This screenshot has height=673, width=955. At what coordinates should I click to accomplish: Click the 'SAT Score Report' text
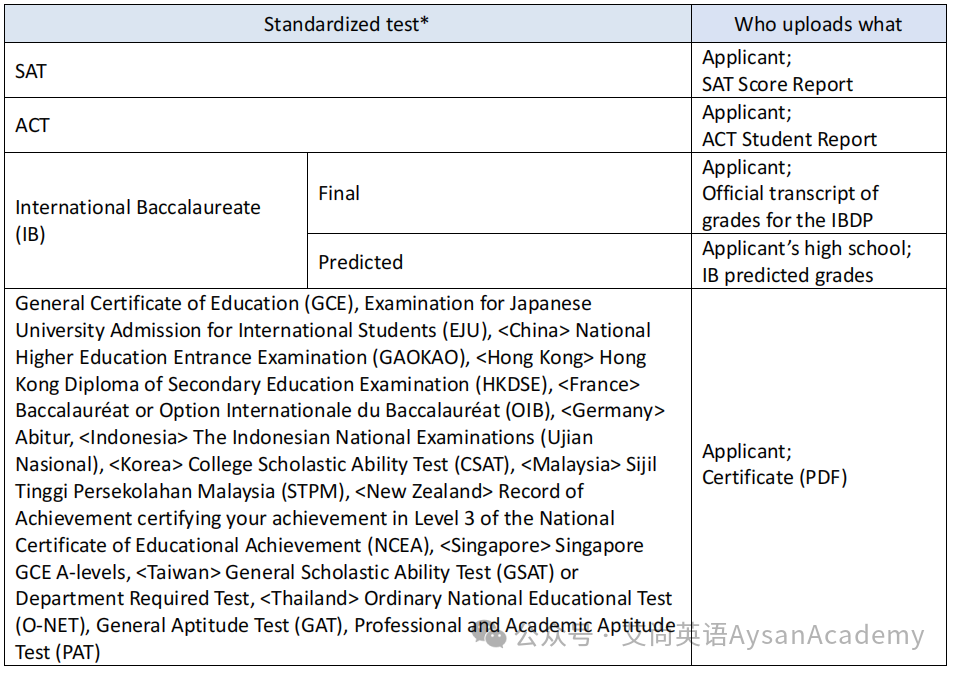coord(777,84)
